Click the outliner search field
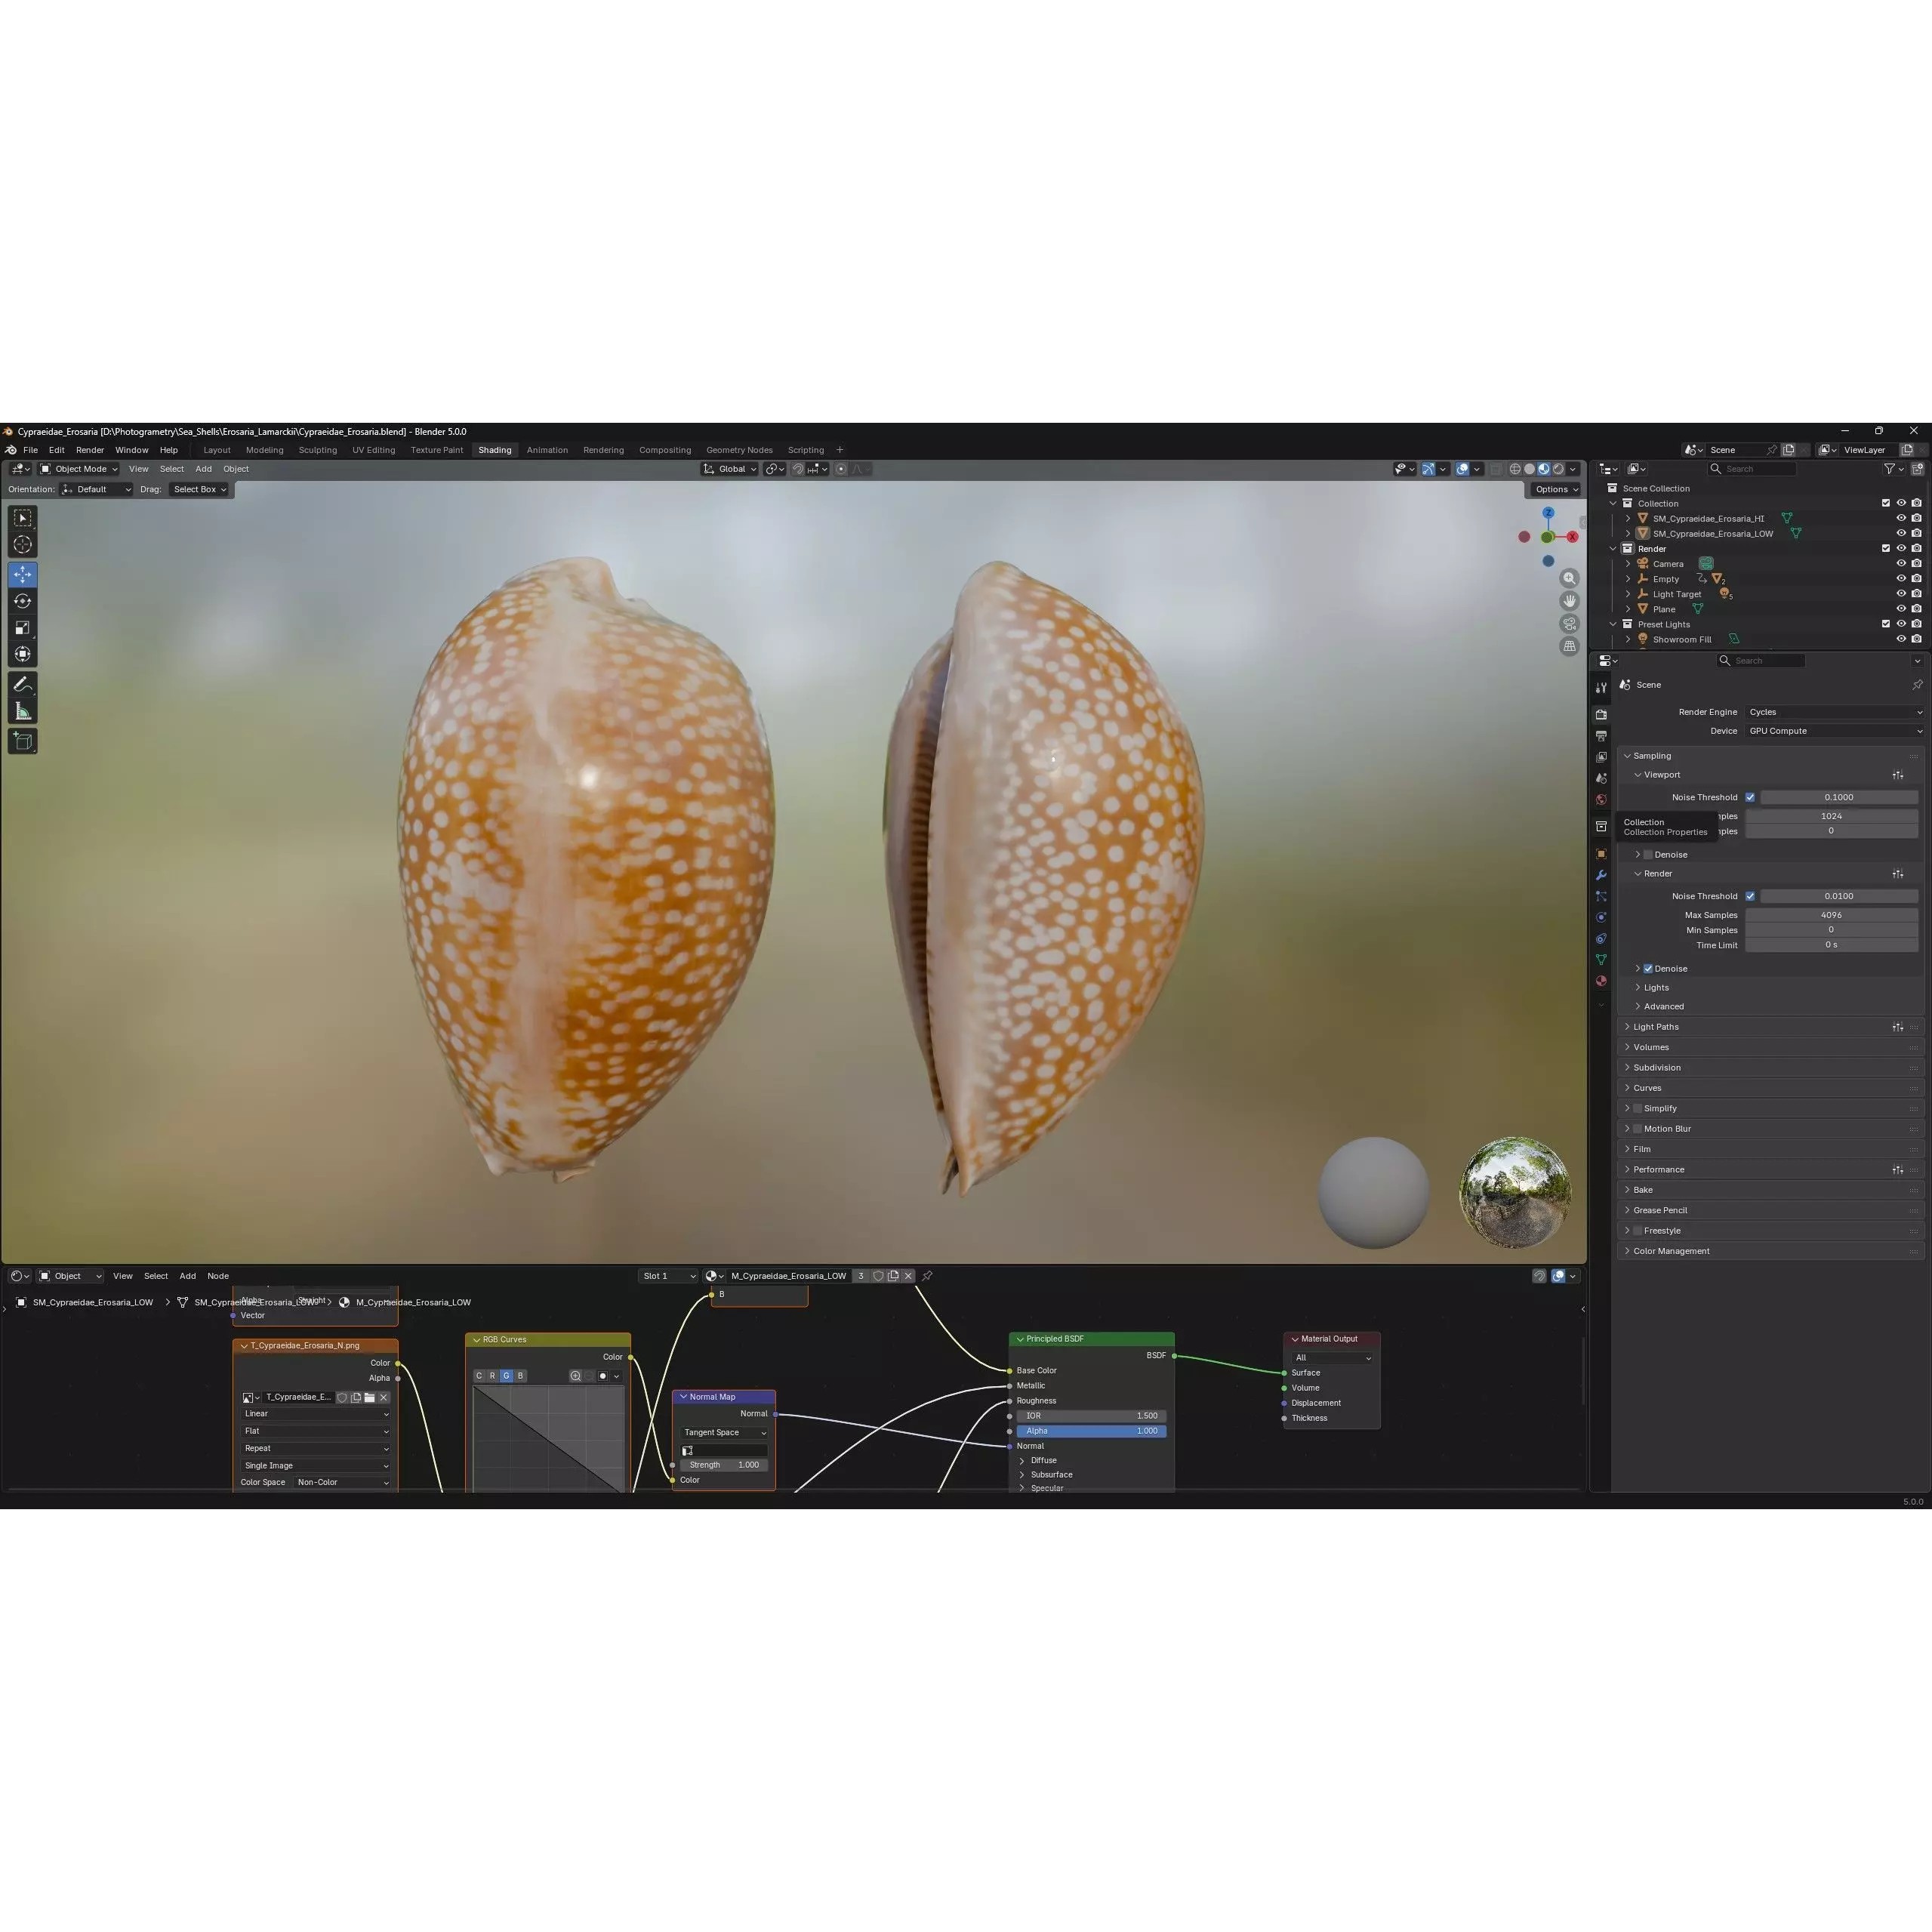Screen dimensions: 1932x1932 coord(1753,468)
